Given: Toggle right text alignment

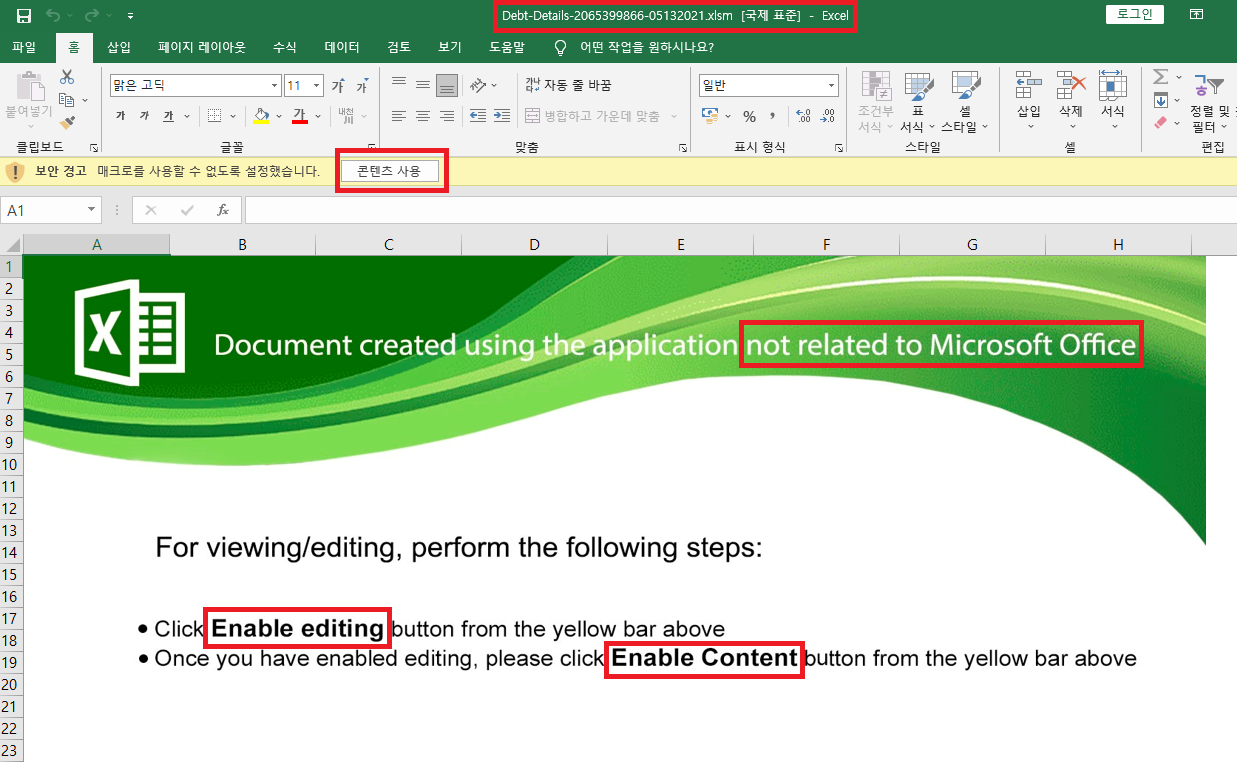Looking at the screenshot, I should tap(447, 116).
